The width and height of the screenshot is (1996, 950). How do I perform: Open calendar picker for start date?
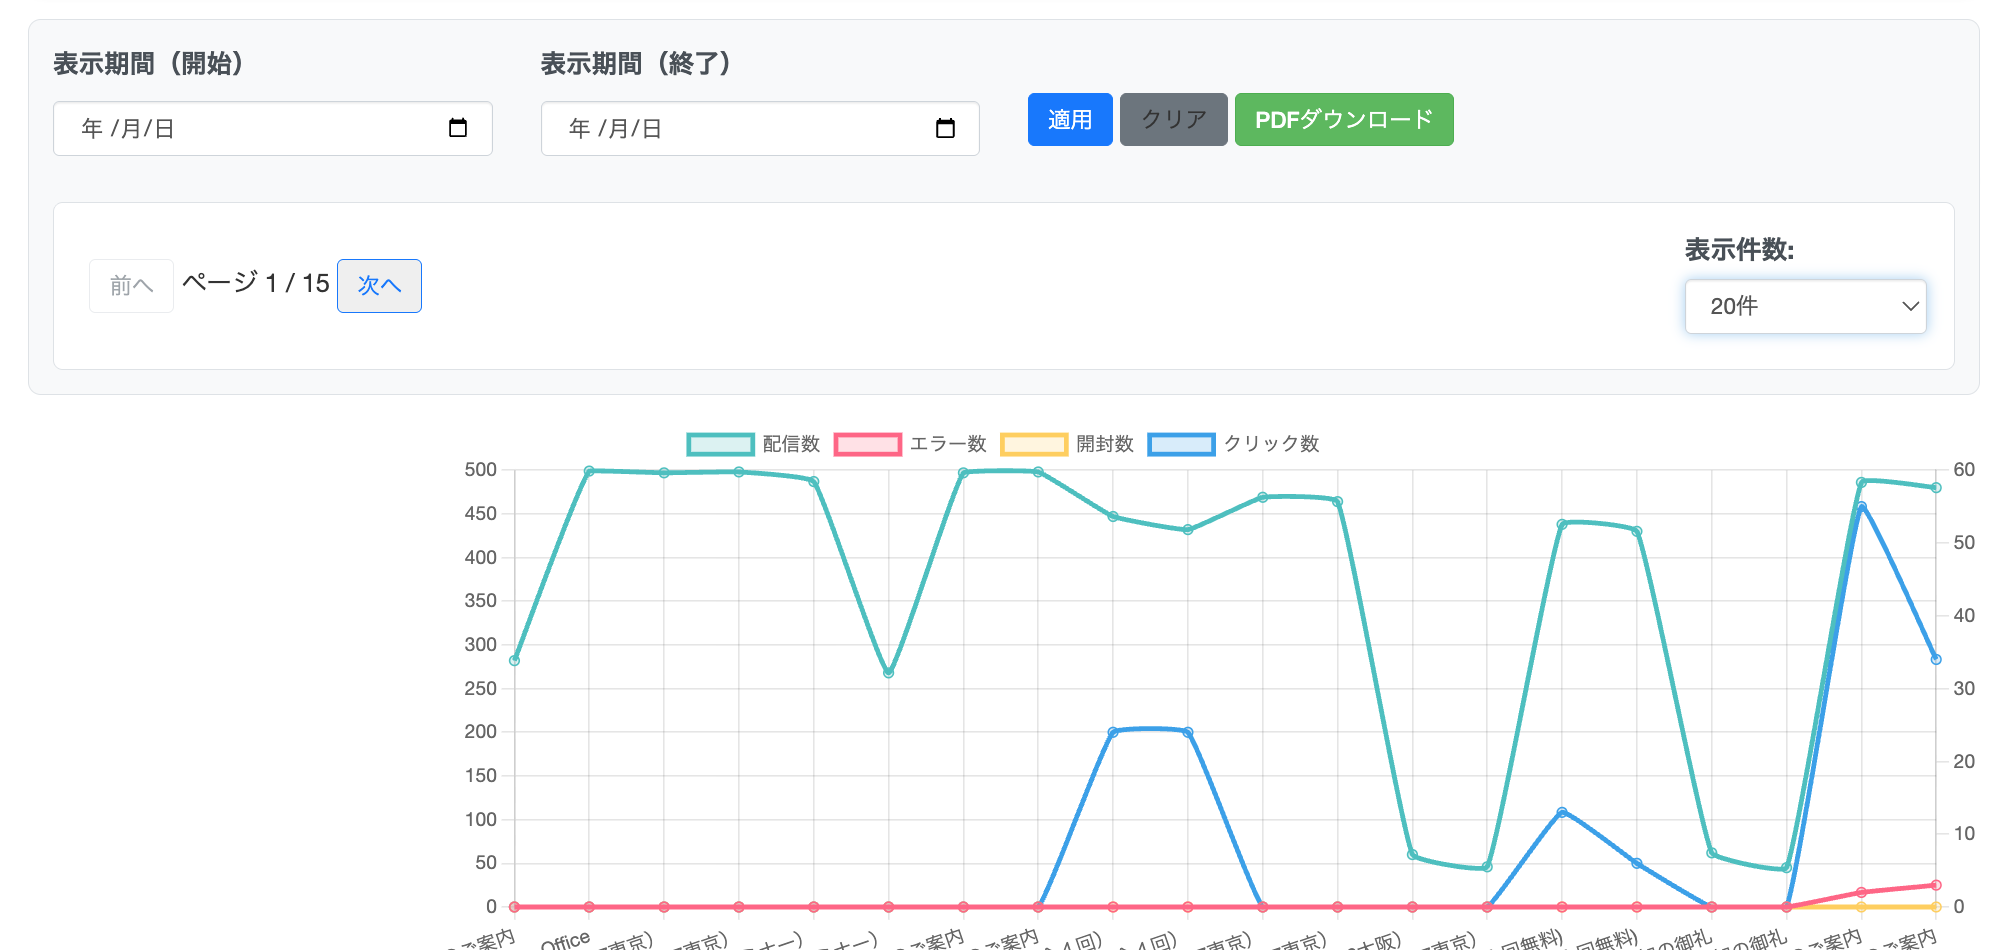point(458,128)
